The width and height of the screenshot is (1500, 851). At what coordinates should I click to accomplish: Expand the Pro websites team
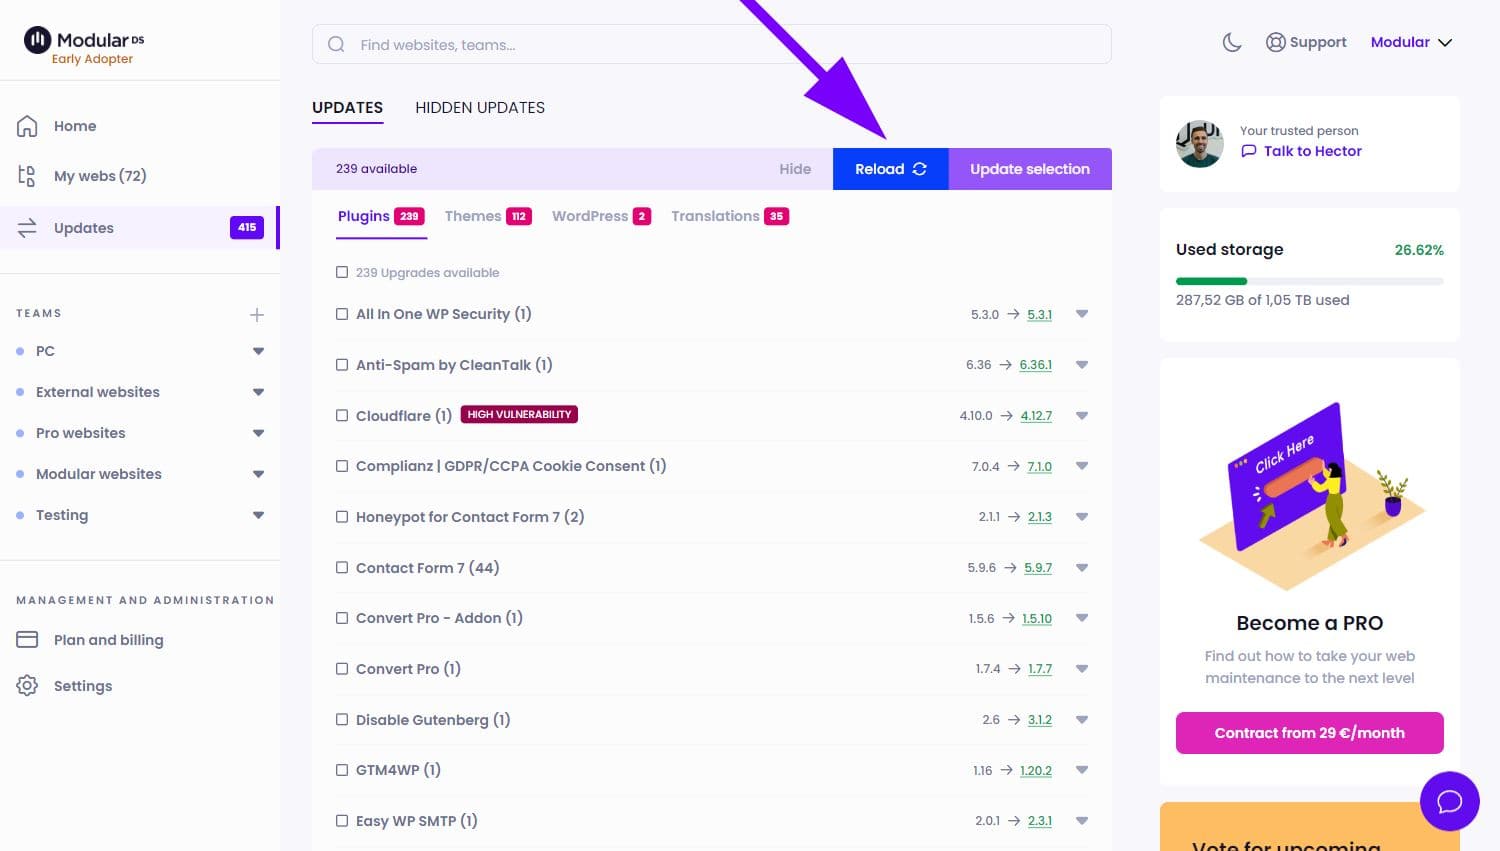(259, 433)
